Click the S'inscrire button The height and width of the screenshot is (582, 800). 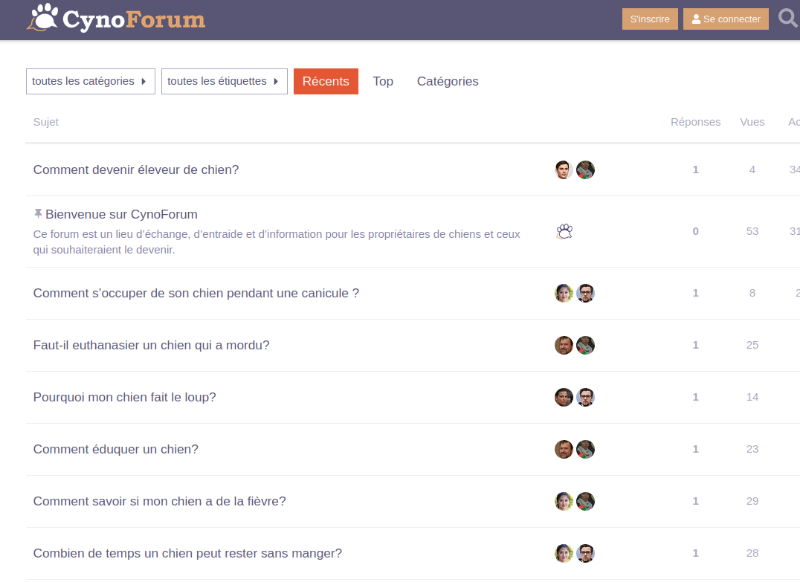(649, 19)
